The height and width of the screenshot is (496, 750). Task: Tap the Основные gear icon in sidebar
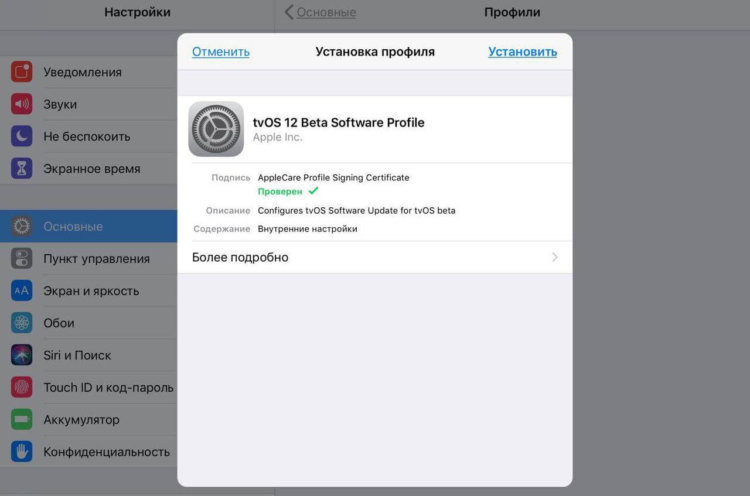[x=22, y=226]
